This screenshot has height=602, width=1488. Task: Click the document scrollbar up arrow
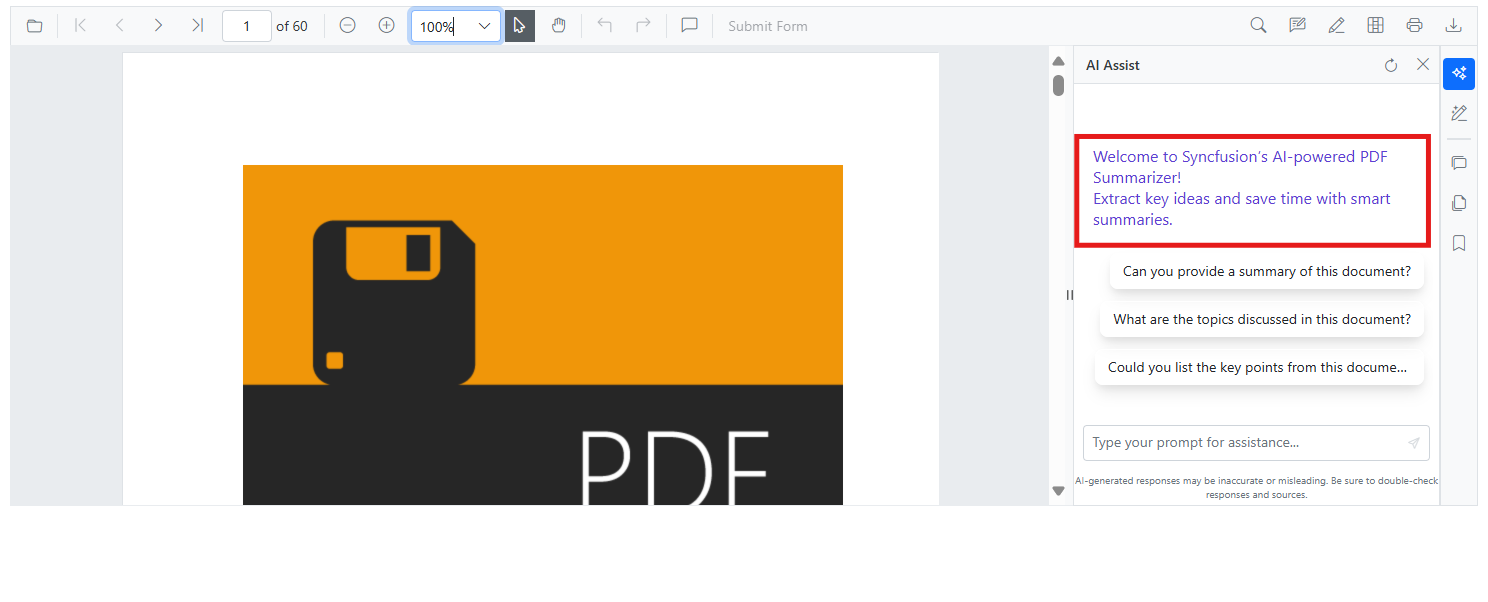tap(1058, 61)
